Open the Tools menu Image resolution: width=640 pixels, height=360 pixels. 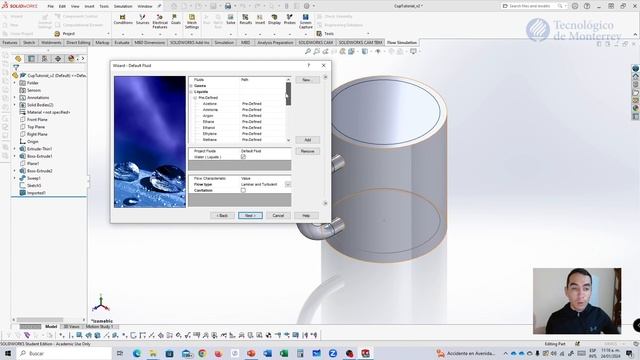104,6
